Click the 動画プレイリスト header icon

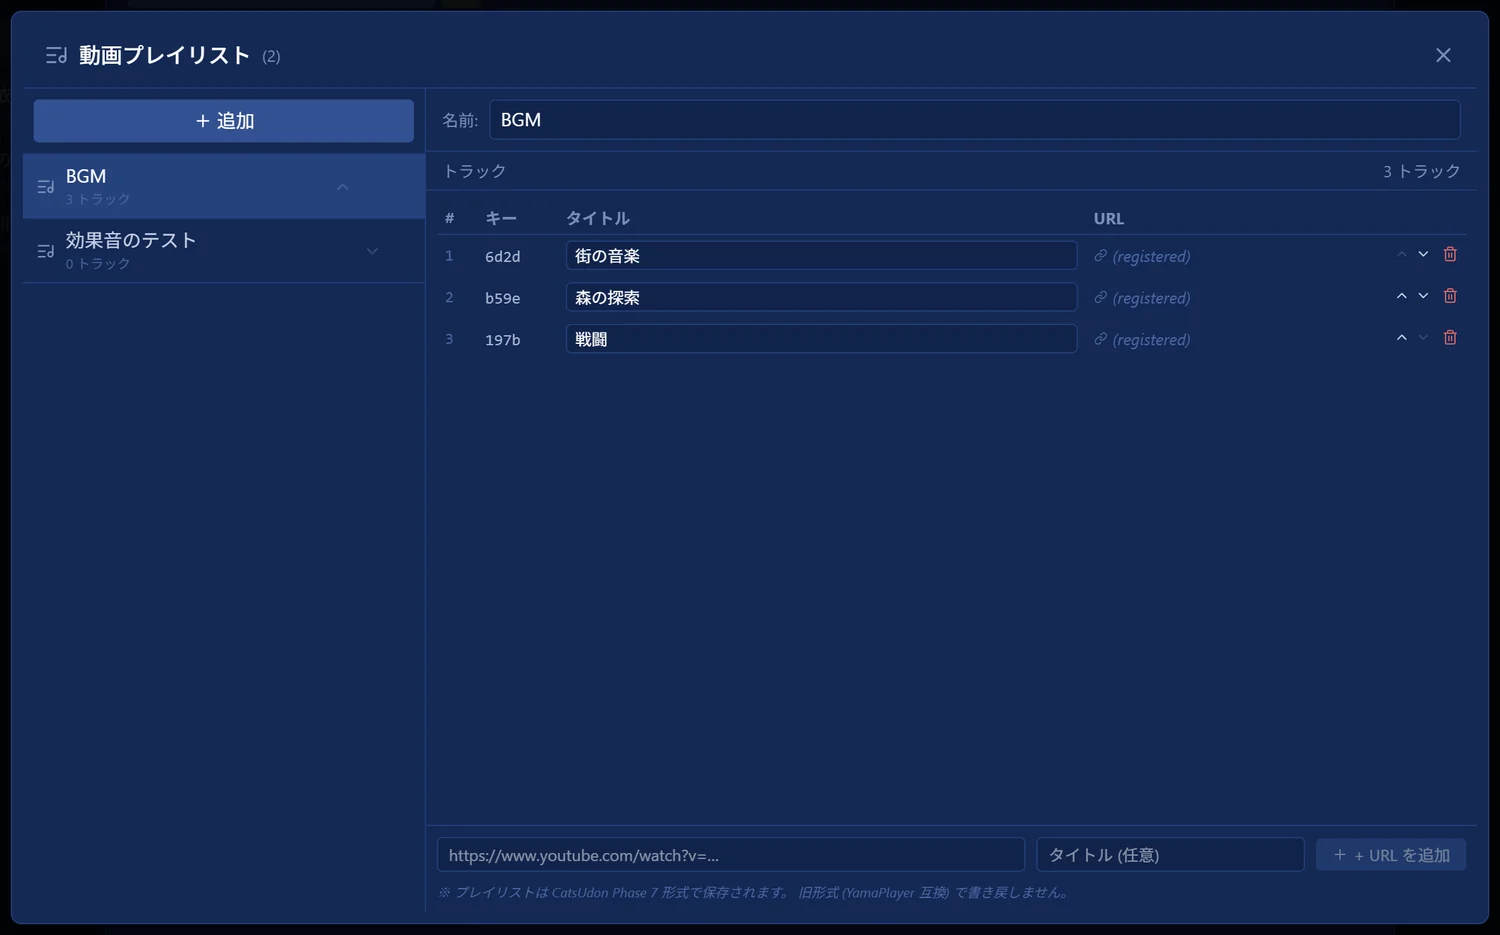(x=56, y=55)
